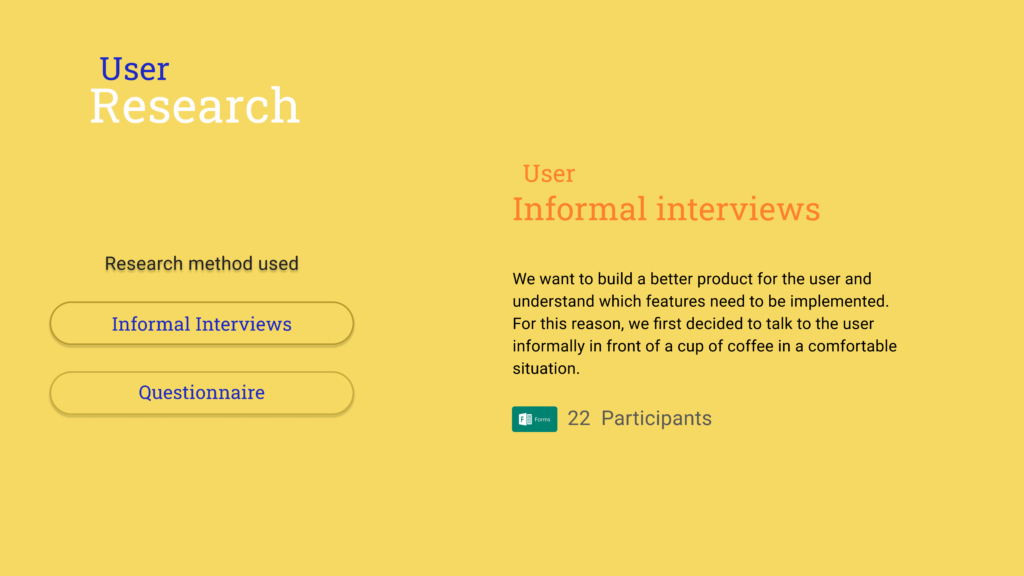
Task: Click the small Forms text in badge
Action: click(543, 419)
